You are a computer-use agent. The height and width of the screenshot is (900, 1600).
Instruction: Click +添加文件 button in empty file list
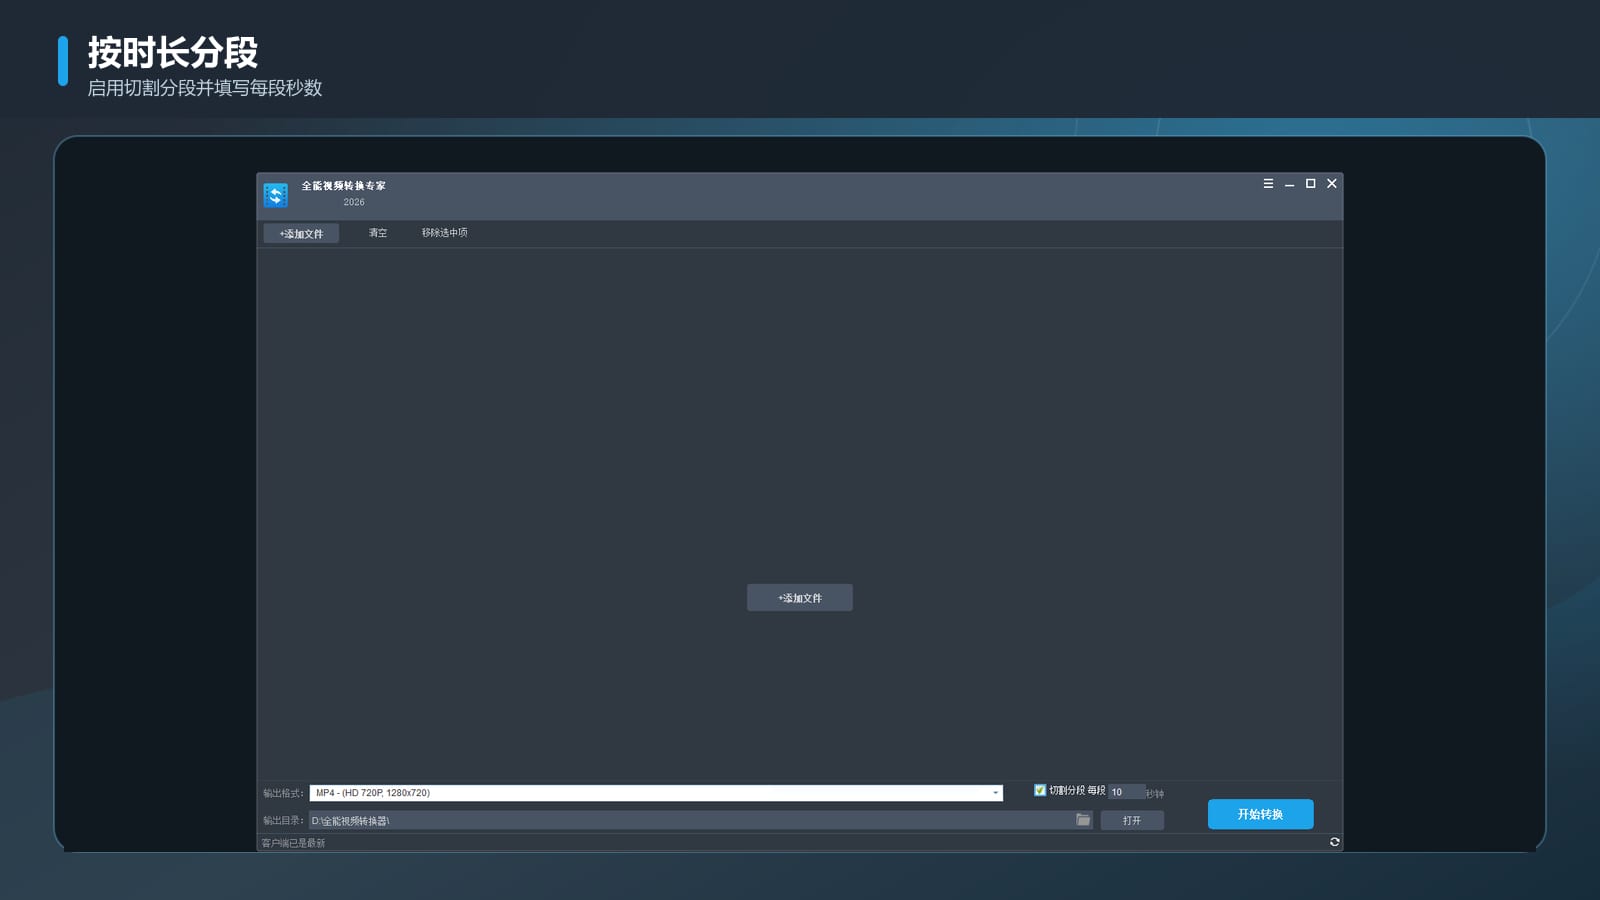(x=800, y=598)
